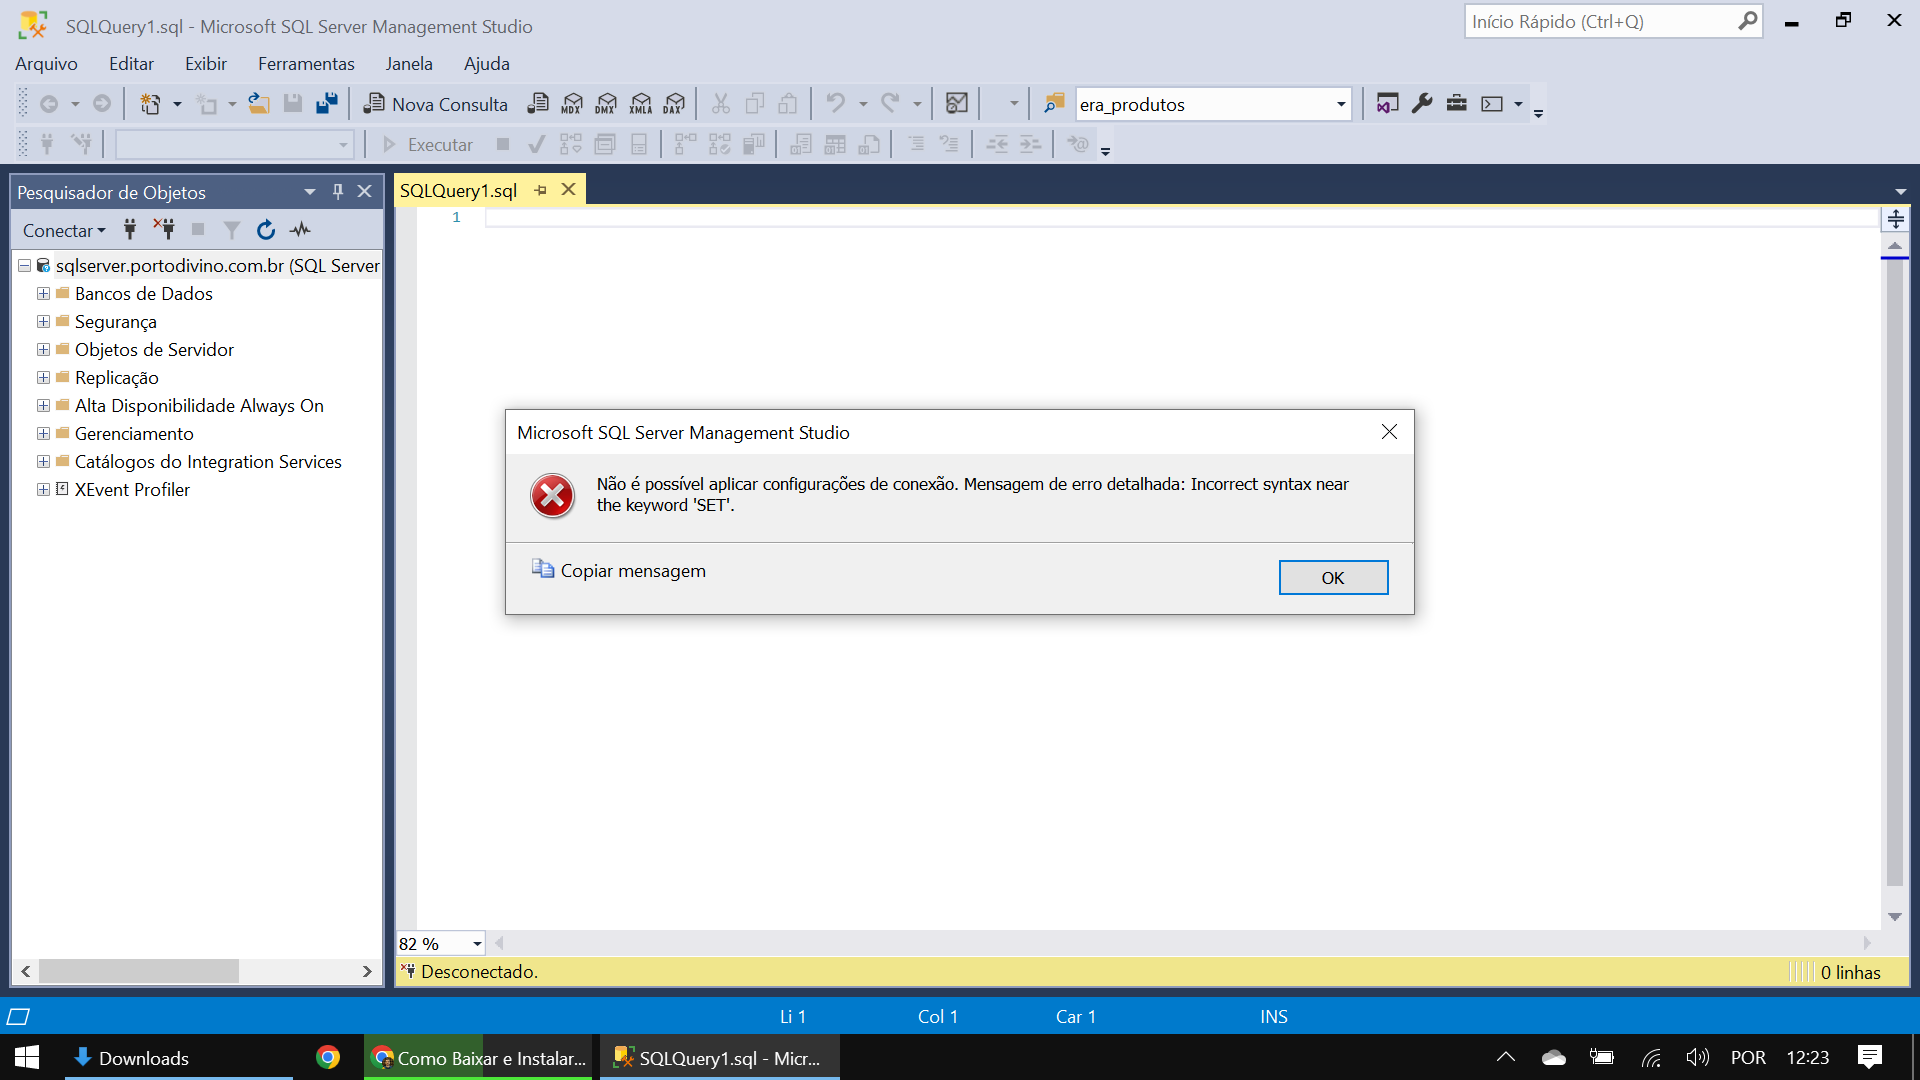The height and width of the screenshot is (1080, 1920).
Task: Expand the Segurança folder node
Action: 43,322
